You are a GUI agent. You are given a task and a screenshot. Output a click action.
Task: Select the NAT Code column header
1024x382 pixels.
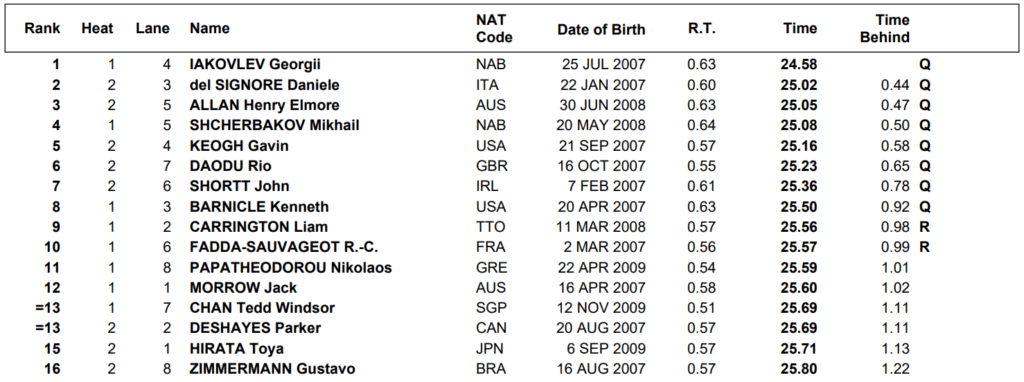click(x=494, y=29)
